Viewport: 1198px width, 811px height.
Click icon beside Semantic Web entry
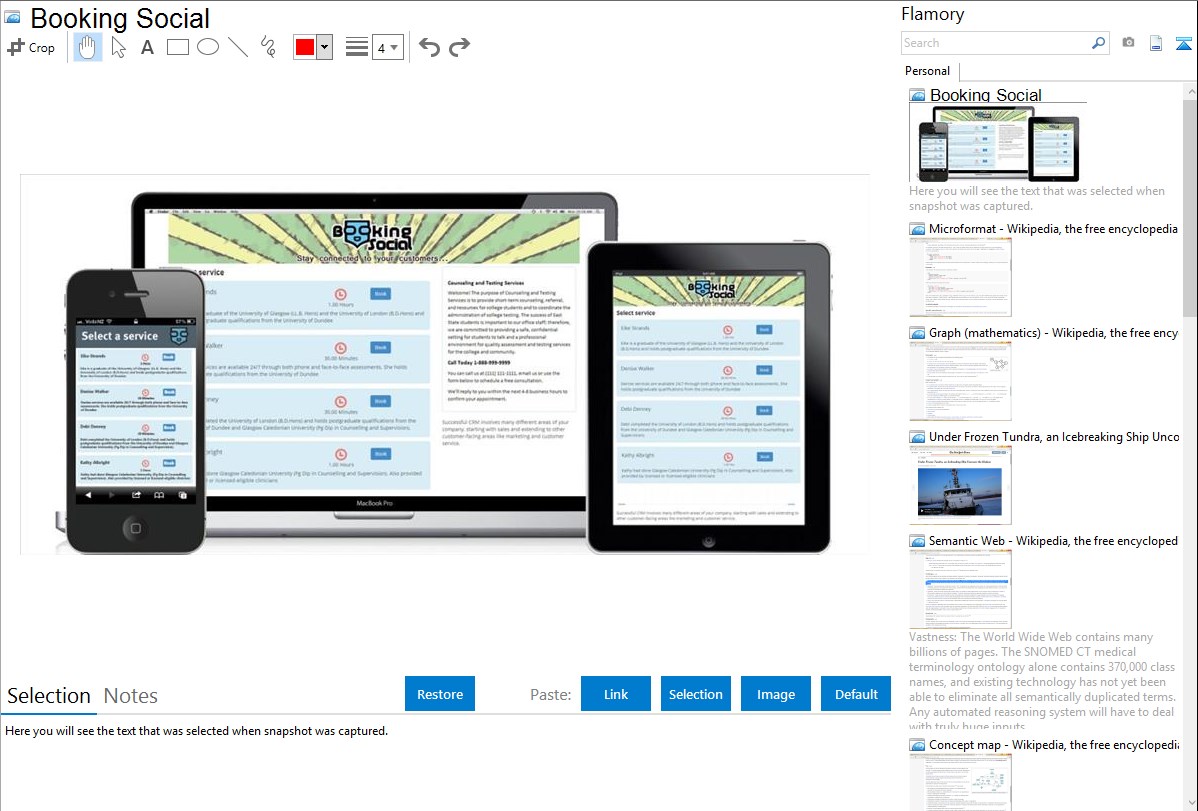[x=917, y=540]
